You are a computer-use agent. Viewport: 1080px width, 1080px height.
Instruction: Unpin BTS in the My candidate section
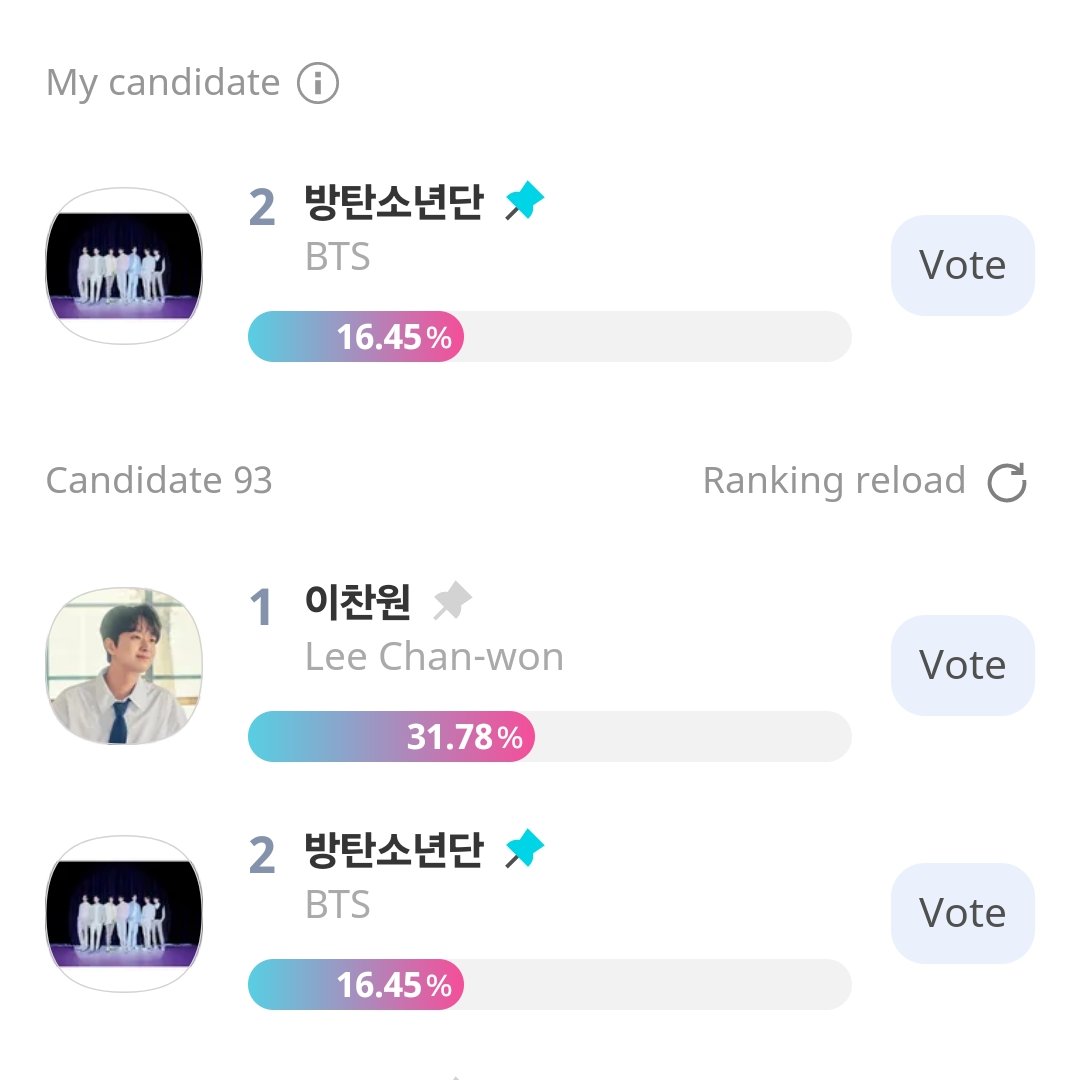[x=525, y=203]
